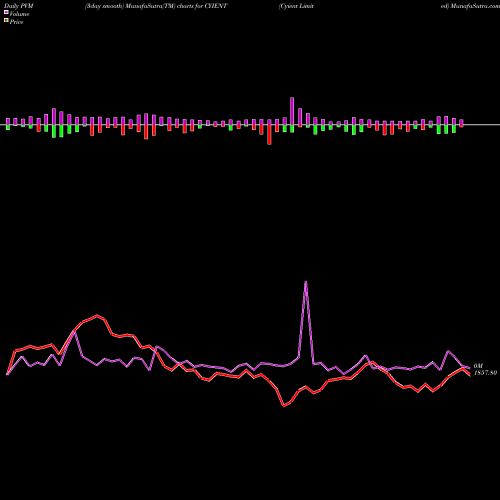Click the 'Daily PVM' title text
The height and width of the screenshot is (500, 500).
19,6
